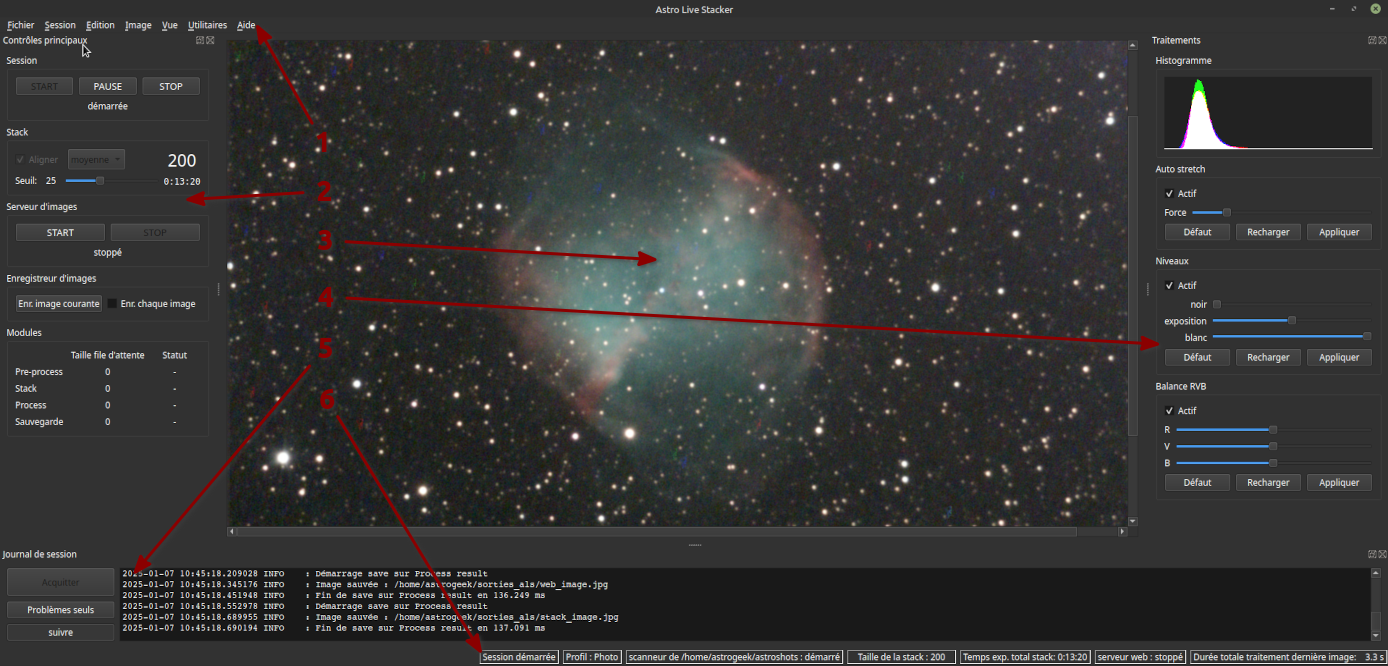Image resolution: width=1388 pixels, height=666 pixels.
Task: Expand the Image menu
Action: [x=138, y=25]
